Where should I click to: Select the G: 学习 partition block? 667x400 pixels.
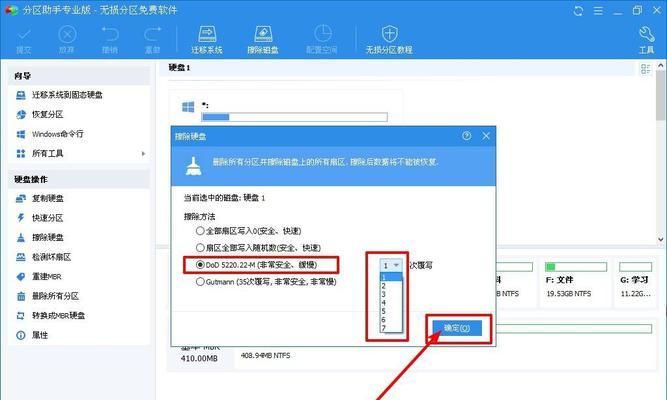pyautogui.click(x=636, y=281)
